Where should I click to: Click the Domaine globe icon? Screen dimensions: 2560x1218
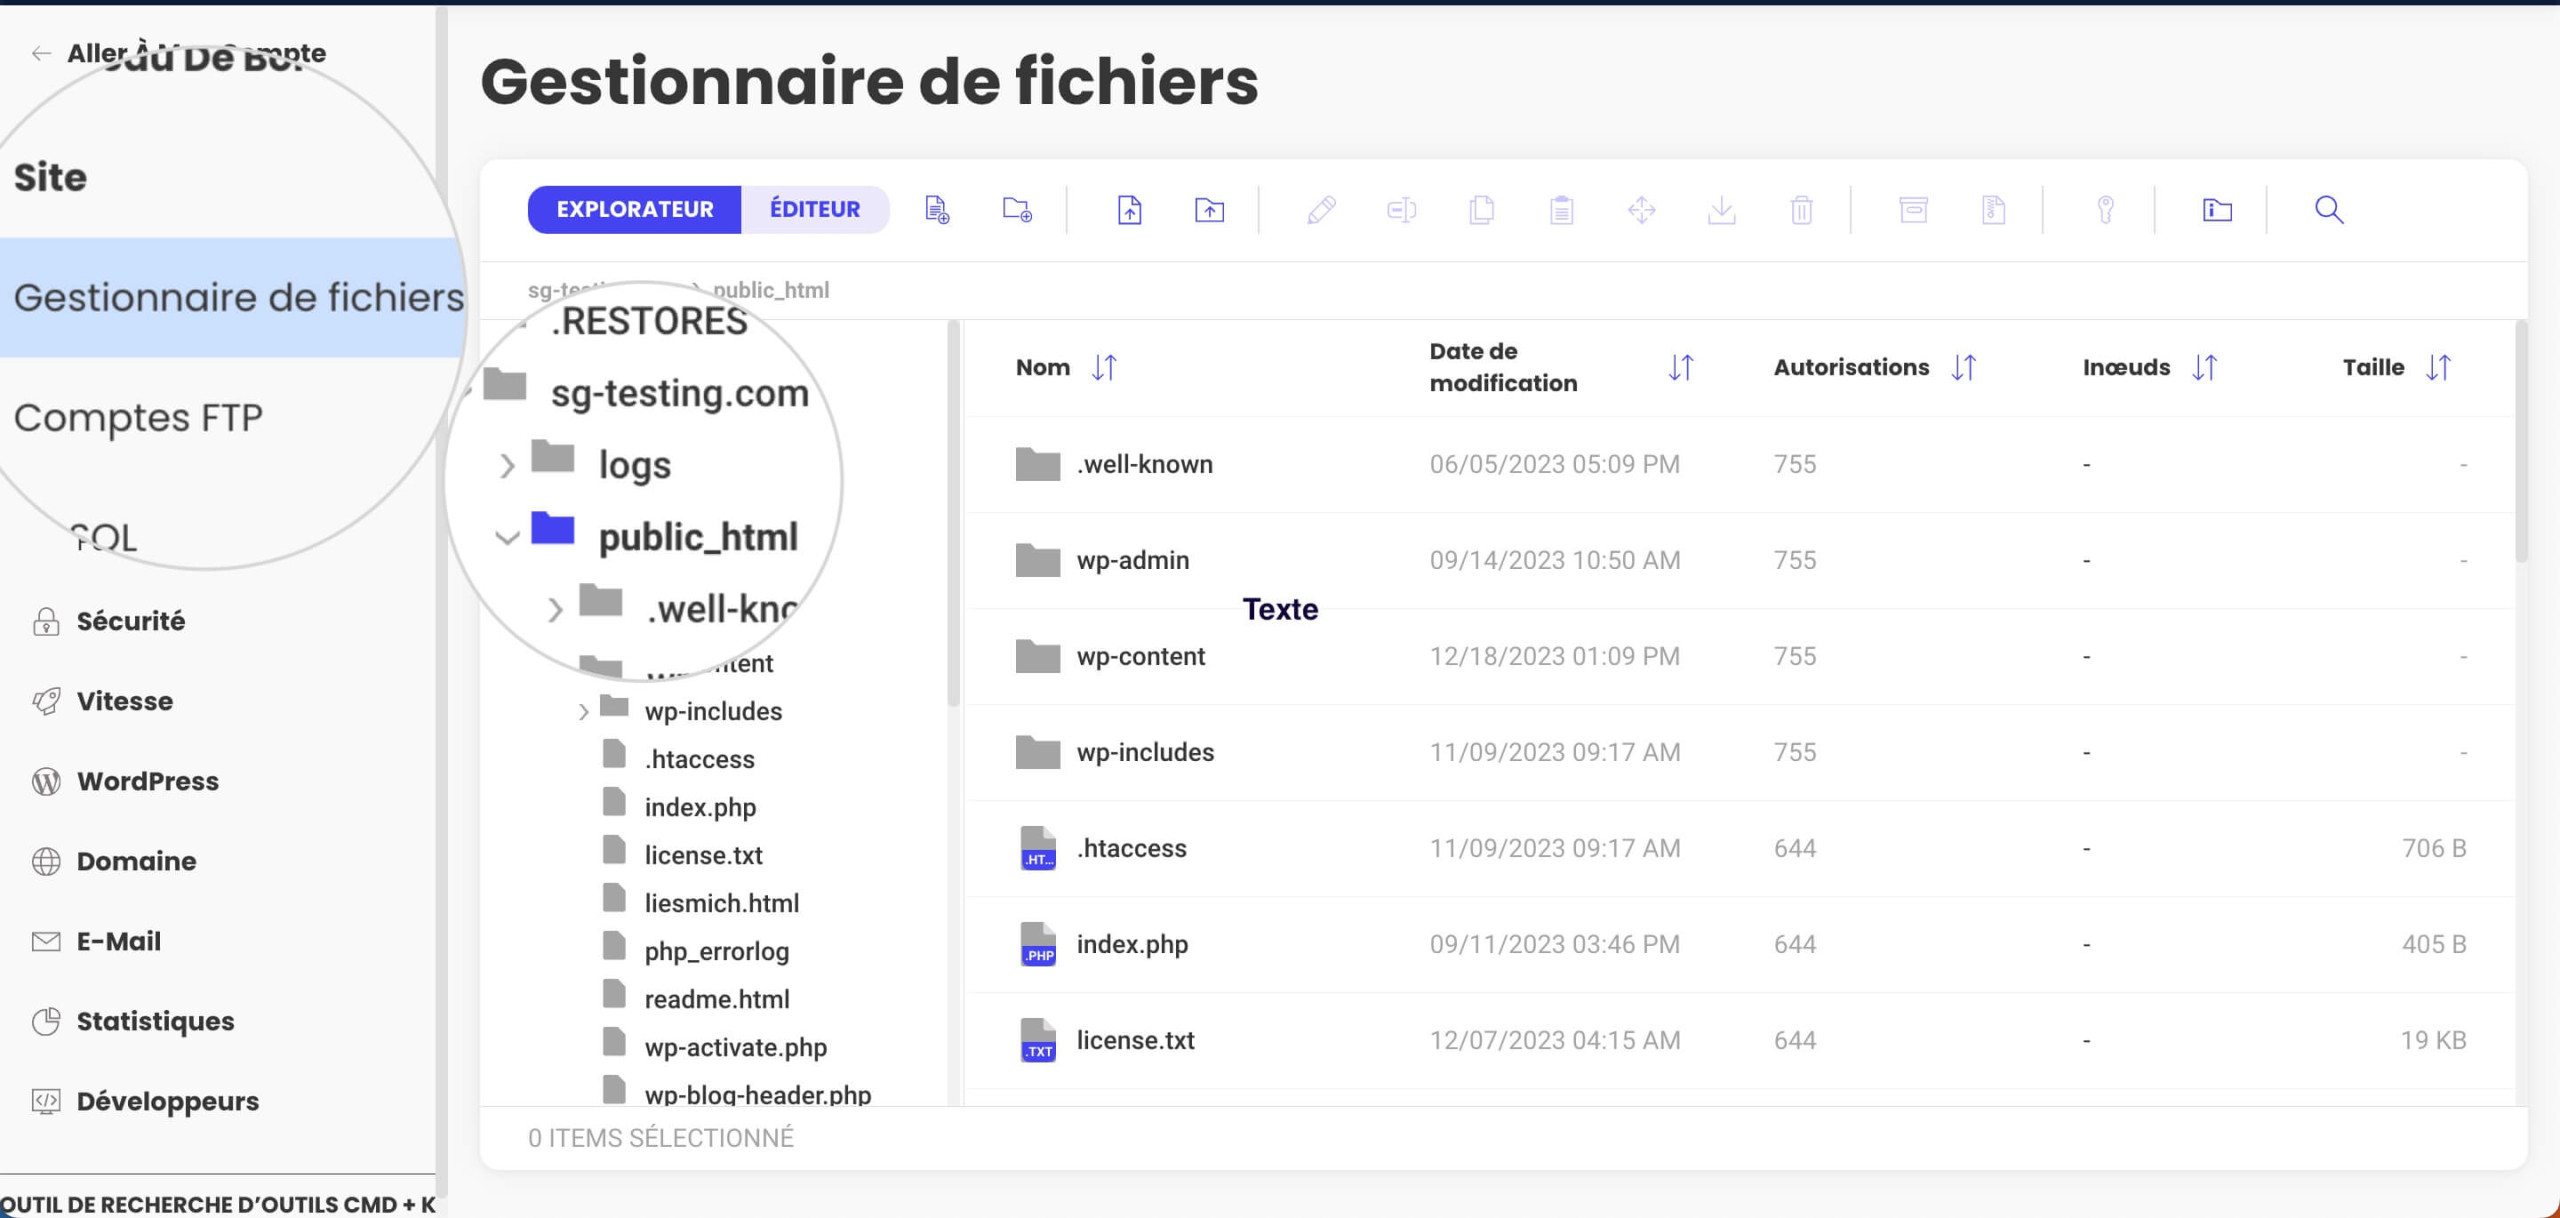(x=46, y=861)
